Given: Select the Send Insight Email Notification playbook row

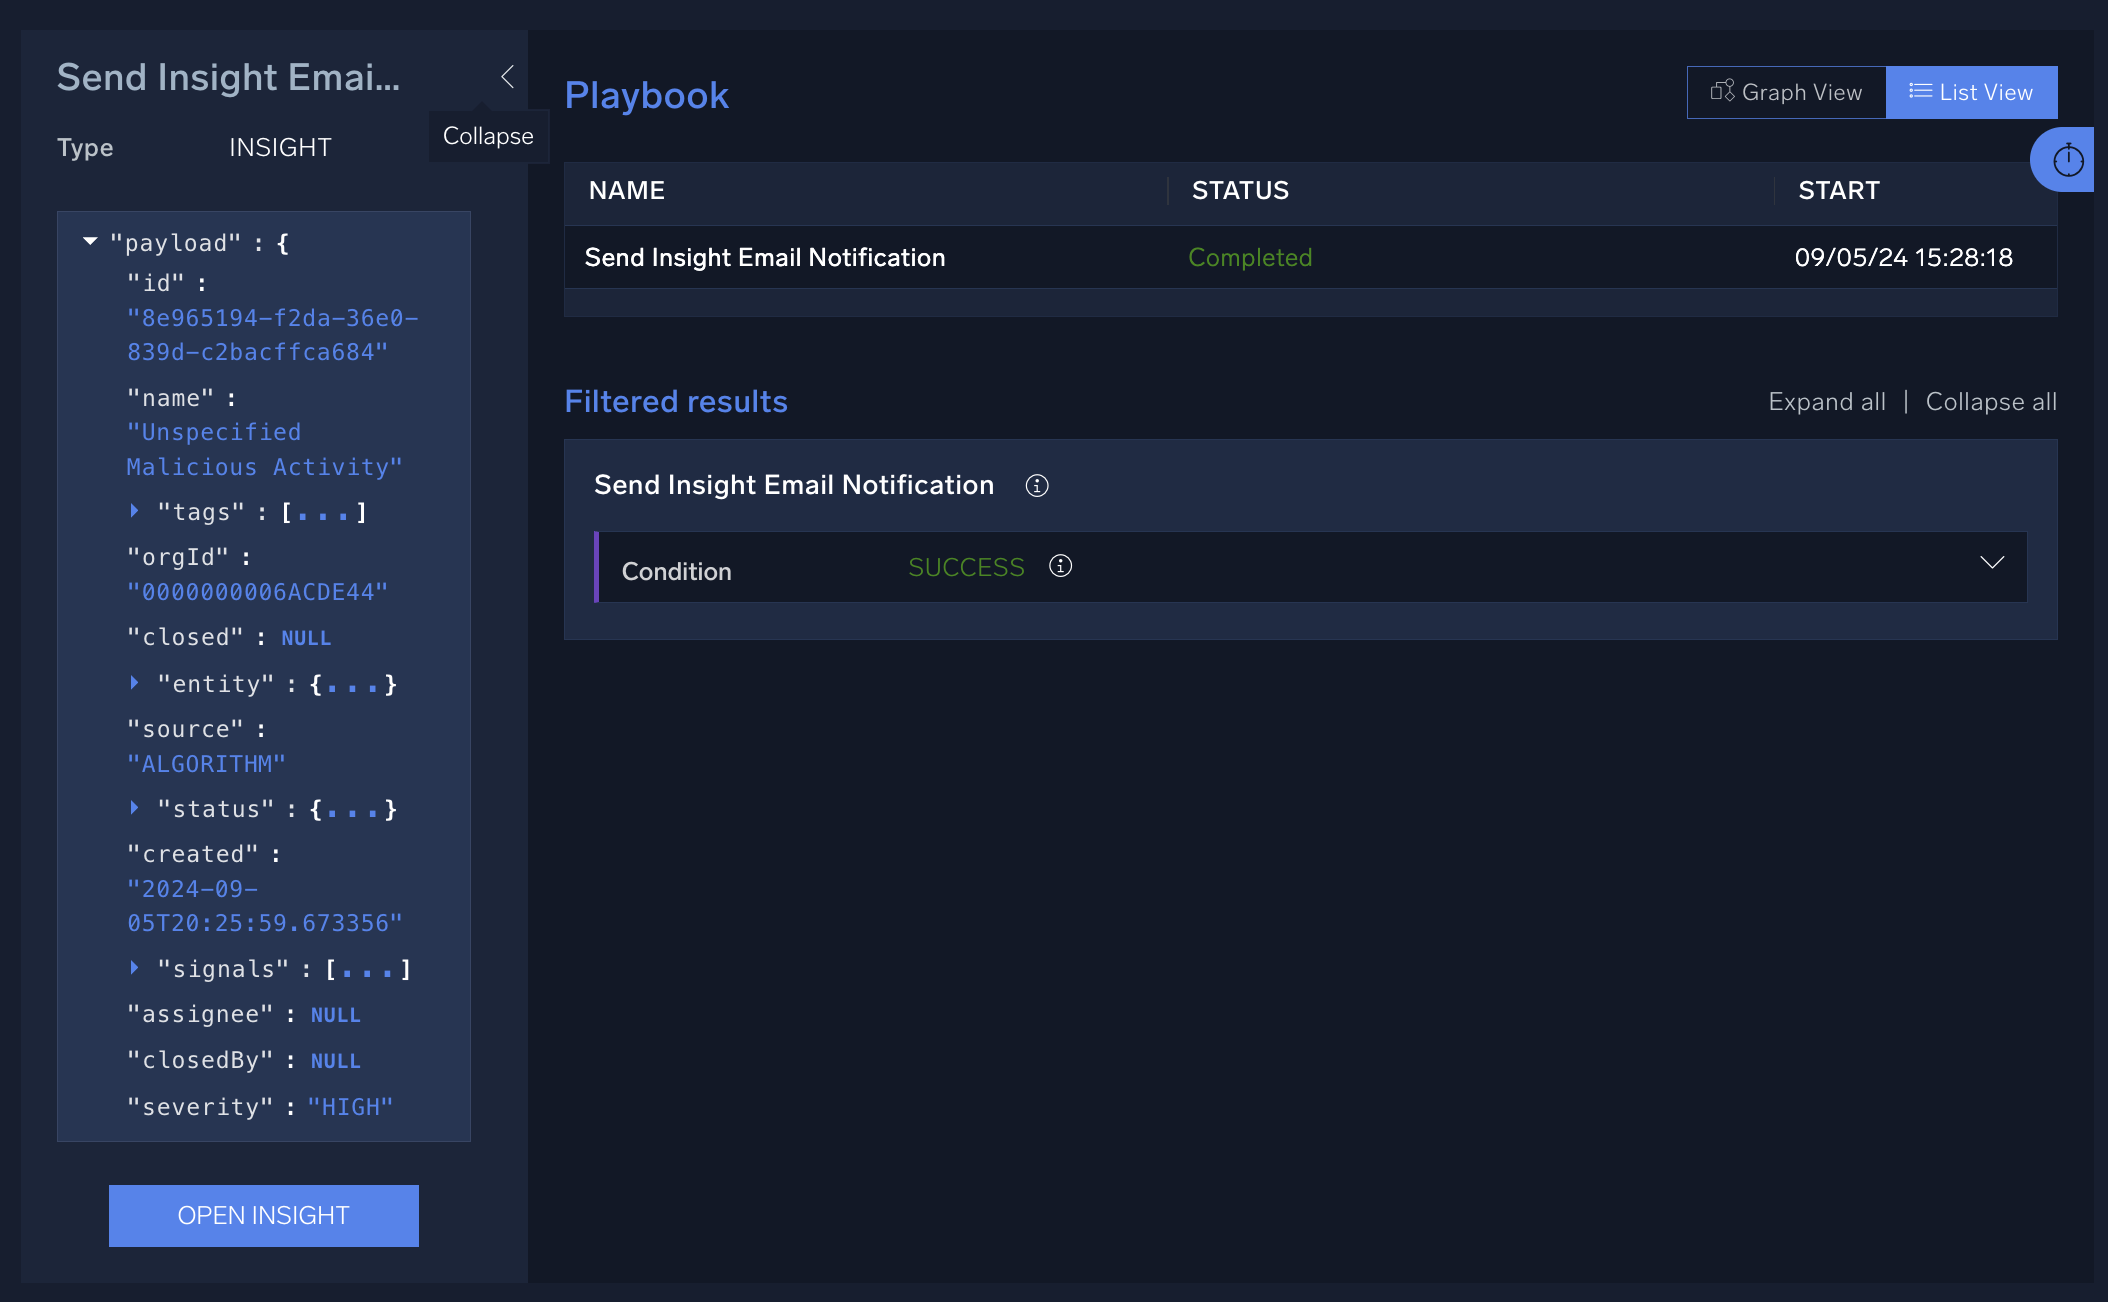Looking at the screenshot, I should [765, 257].
